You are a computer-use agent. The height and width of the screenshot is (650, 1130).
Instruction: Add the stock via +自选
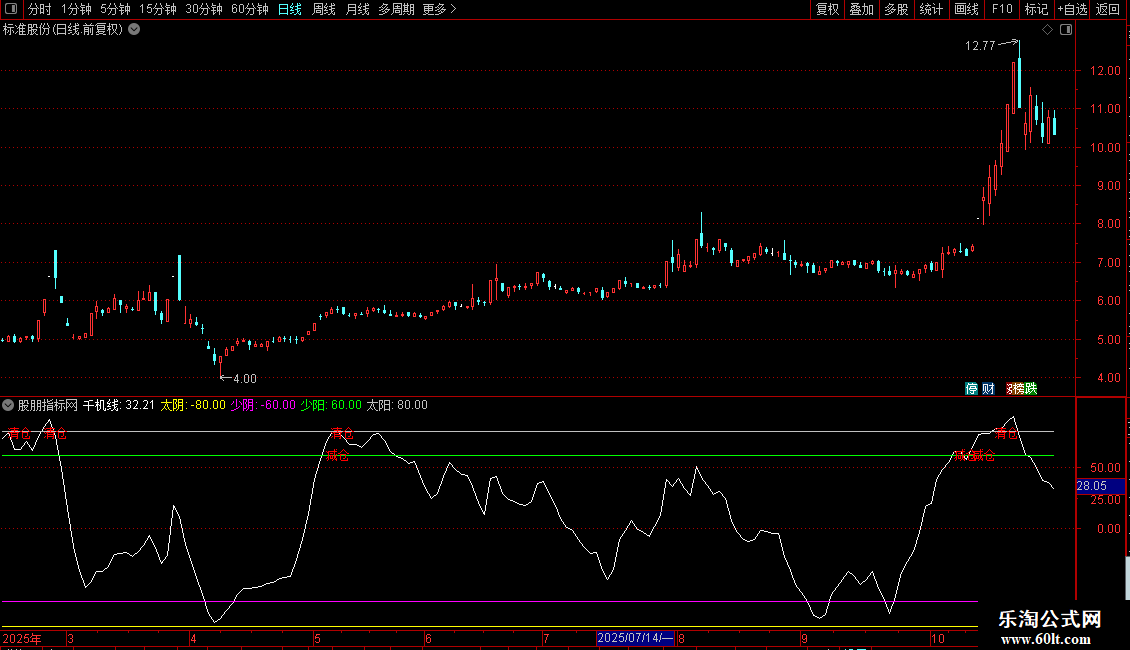pyautogui.click(x=1071, y=9)
